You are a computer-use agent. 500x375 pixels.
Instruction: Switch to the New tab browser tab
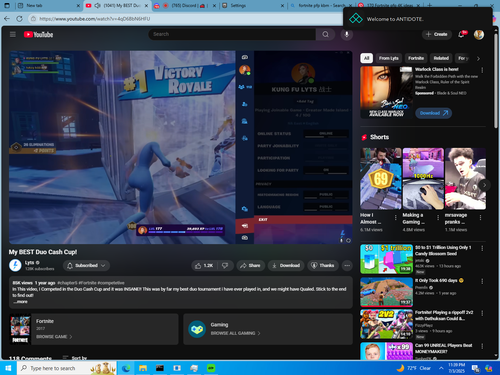49,6
